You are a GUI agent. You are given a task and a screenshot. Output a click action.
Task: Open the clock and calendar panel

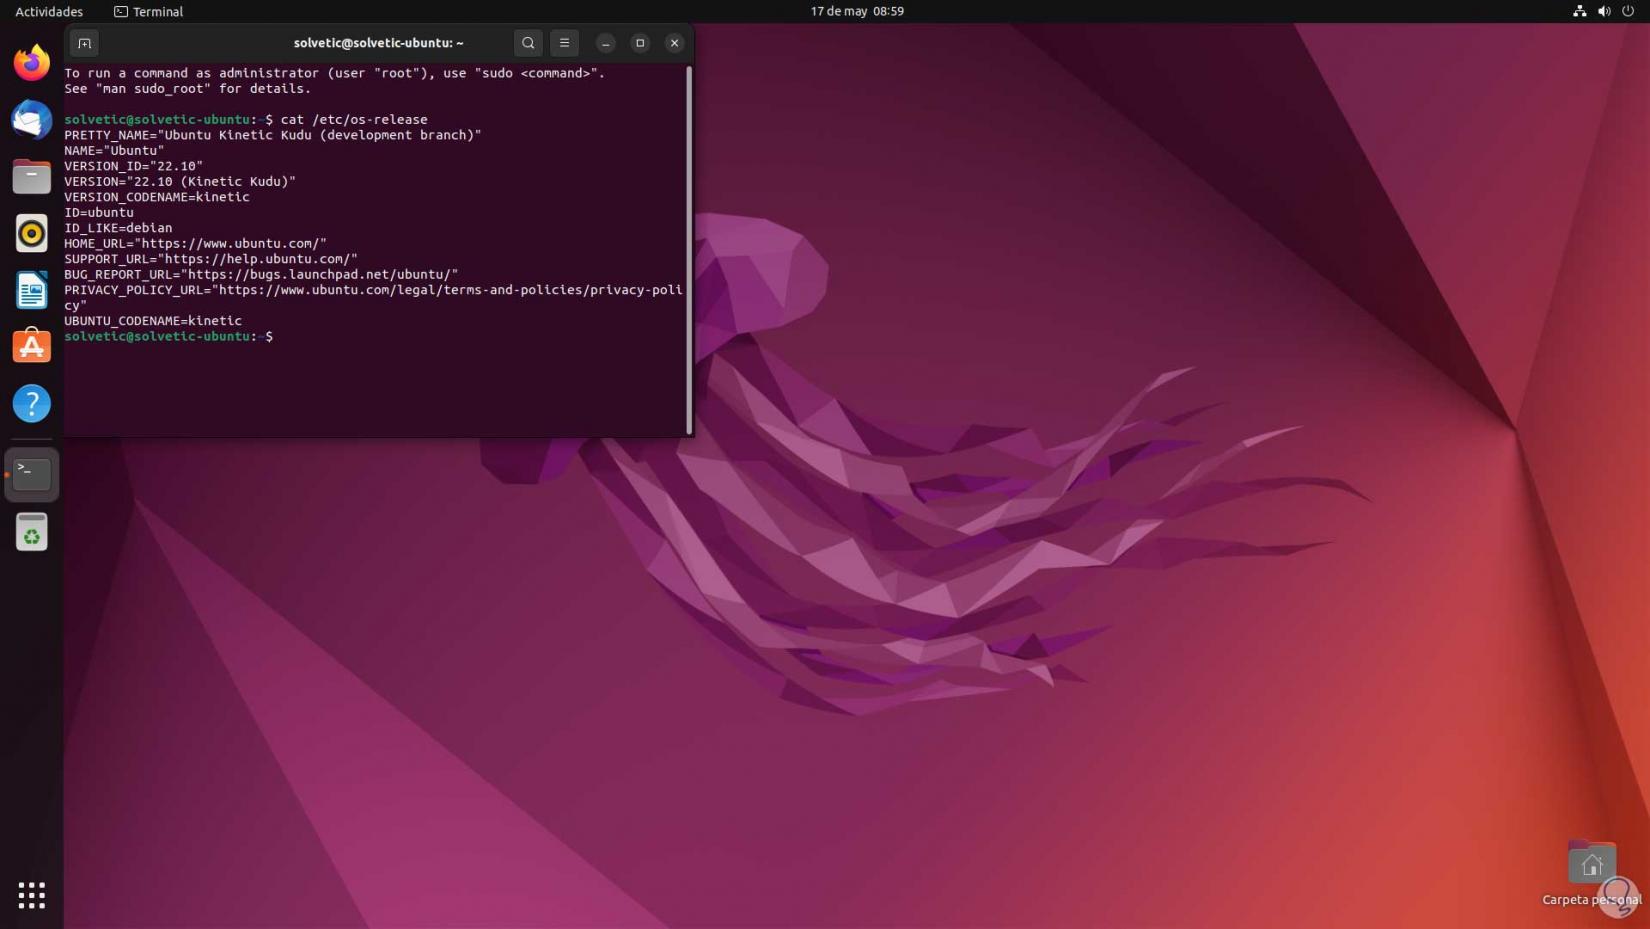pyautogui.click(x=857, y=12)
